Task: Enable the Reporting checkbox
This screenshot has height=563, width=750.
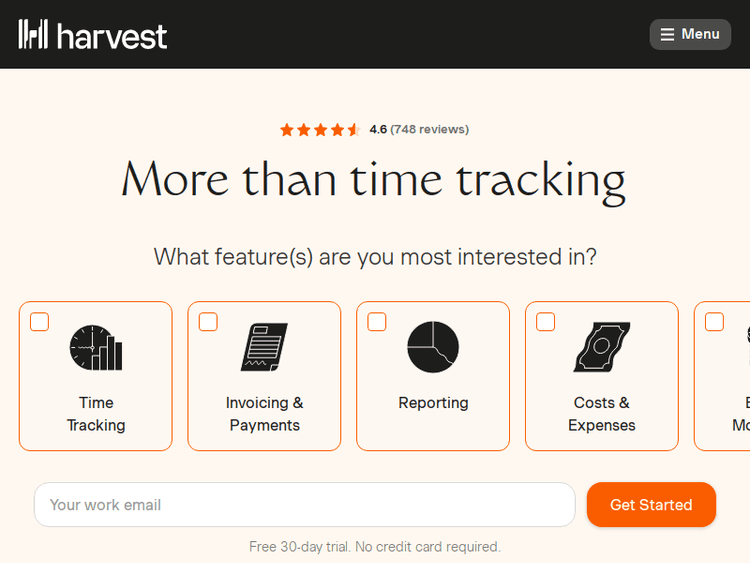Action: [377, 321]
